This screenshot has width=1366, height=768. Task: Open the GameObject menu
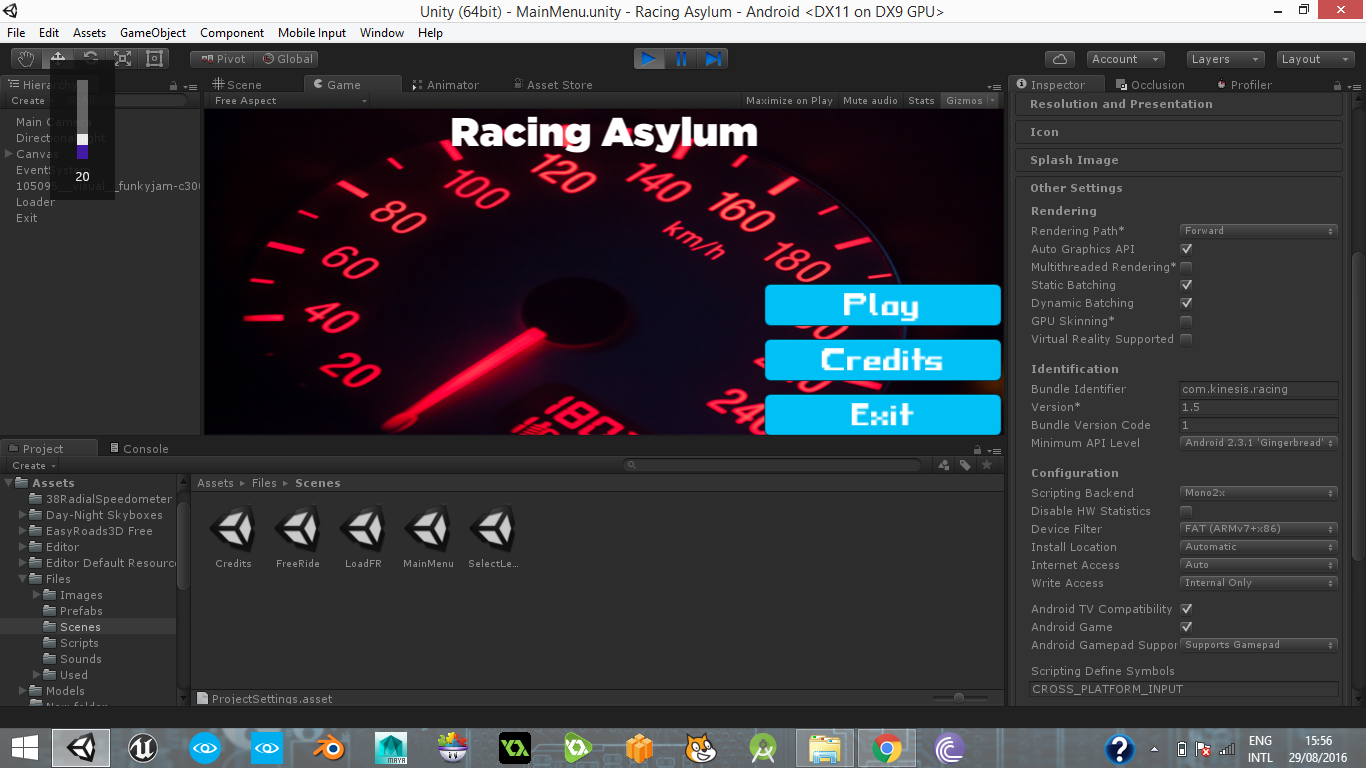(153, 33)
